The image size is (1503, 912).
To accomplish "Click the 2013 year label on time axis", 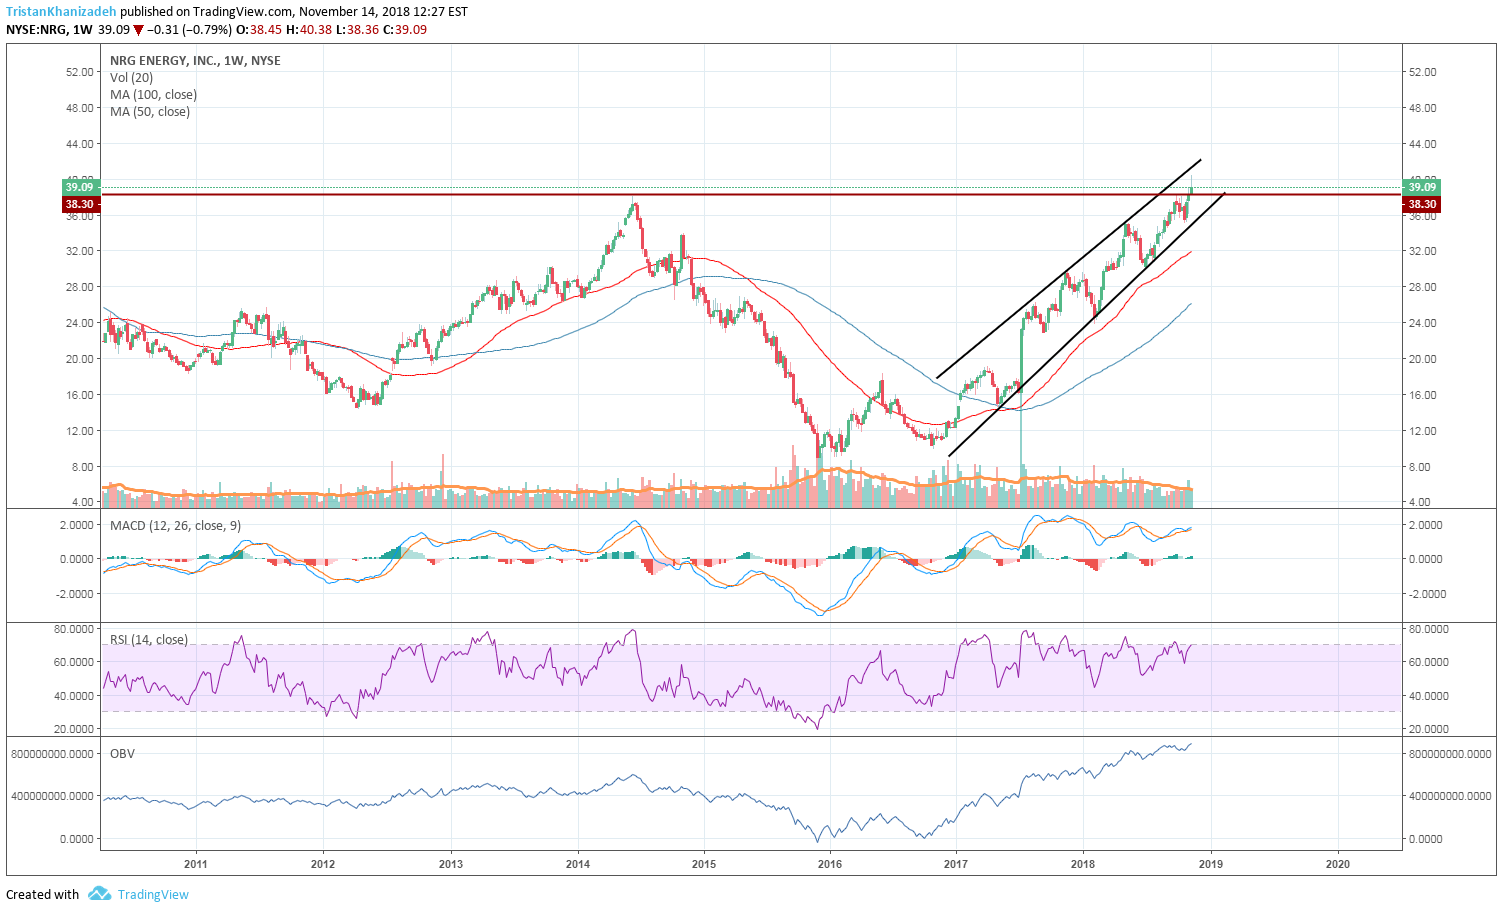I will [451, 864].
